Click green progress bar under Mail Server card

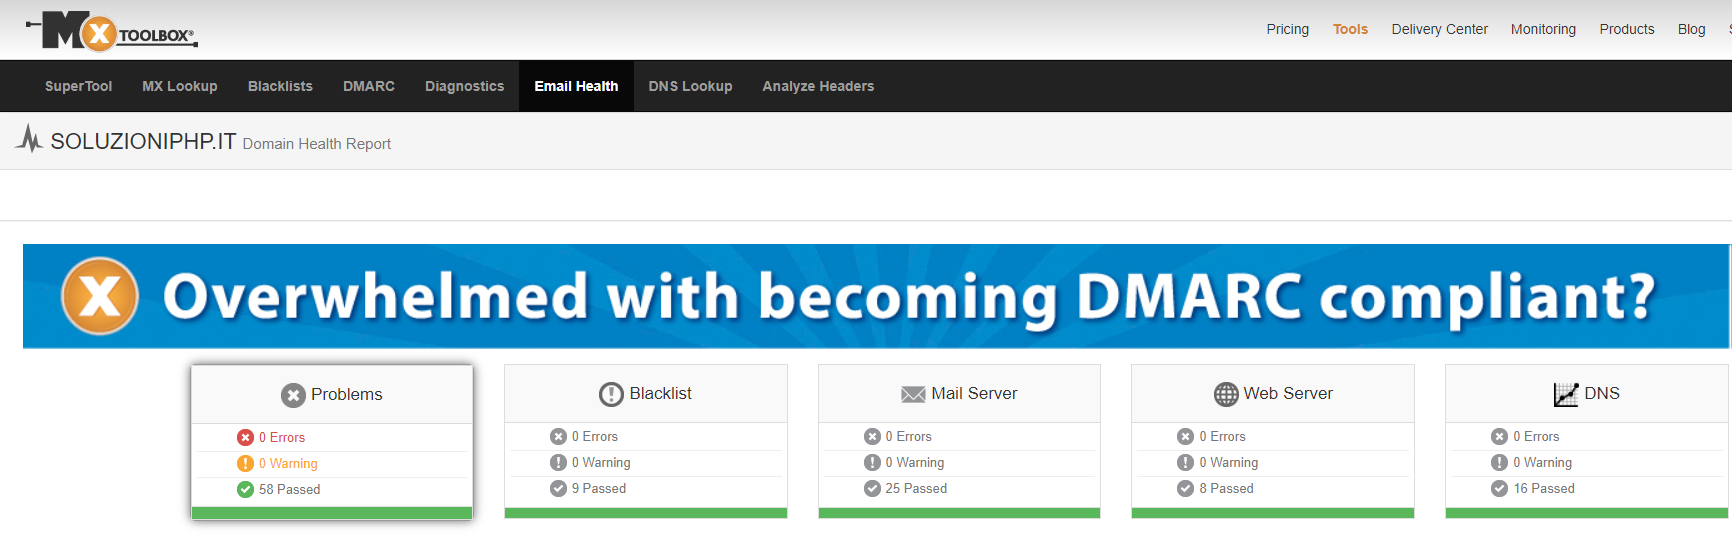click(x=959, y=513)
